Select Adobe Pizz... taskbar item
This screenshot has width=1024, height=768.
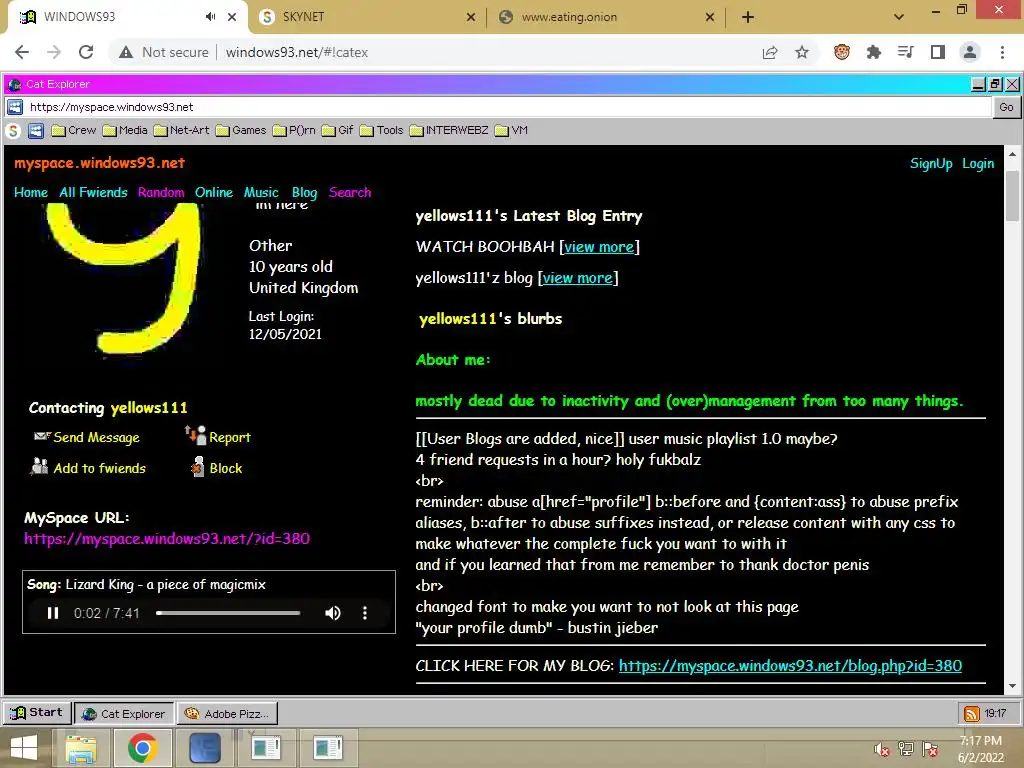(227, 714)
